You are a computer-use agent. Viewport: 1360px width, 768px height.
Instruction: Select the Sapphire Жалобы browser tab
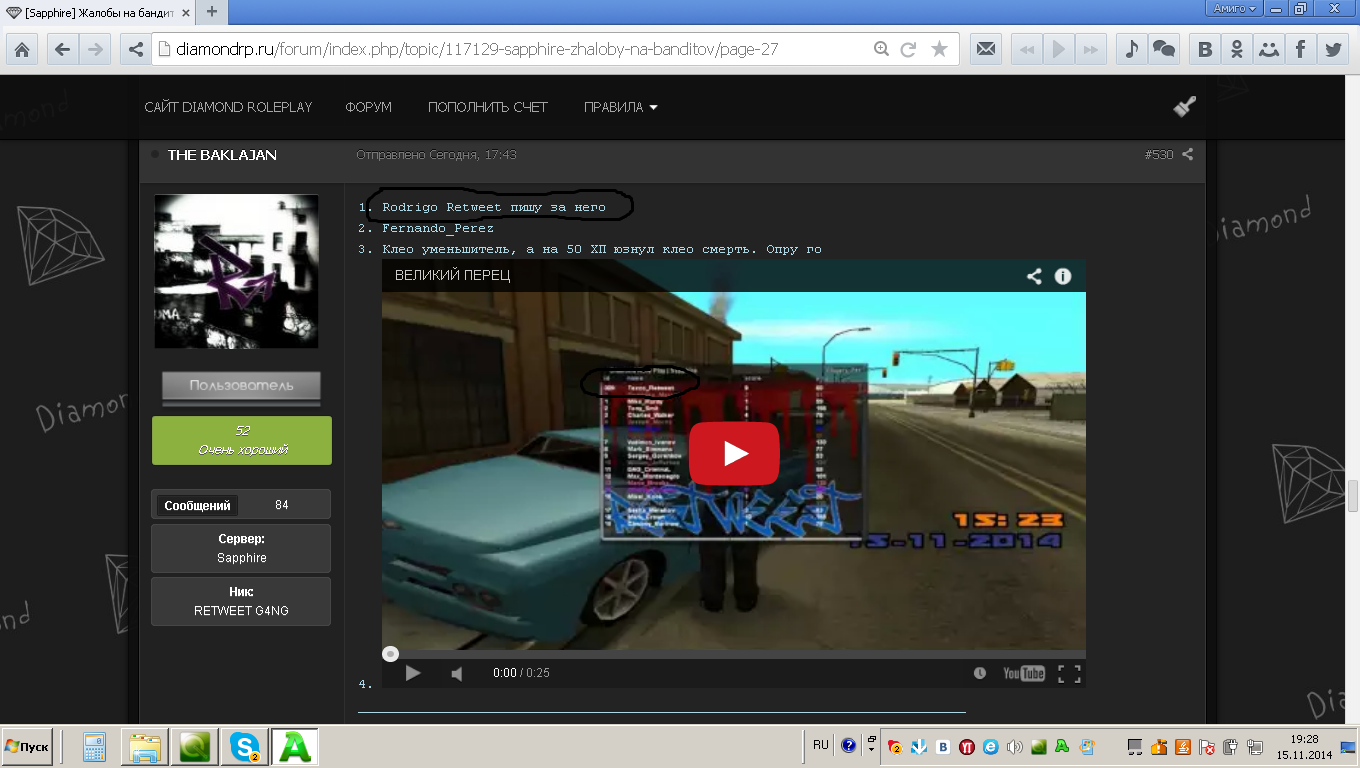96,11
